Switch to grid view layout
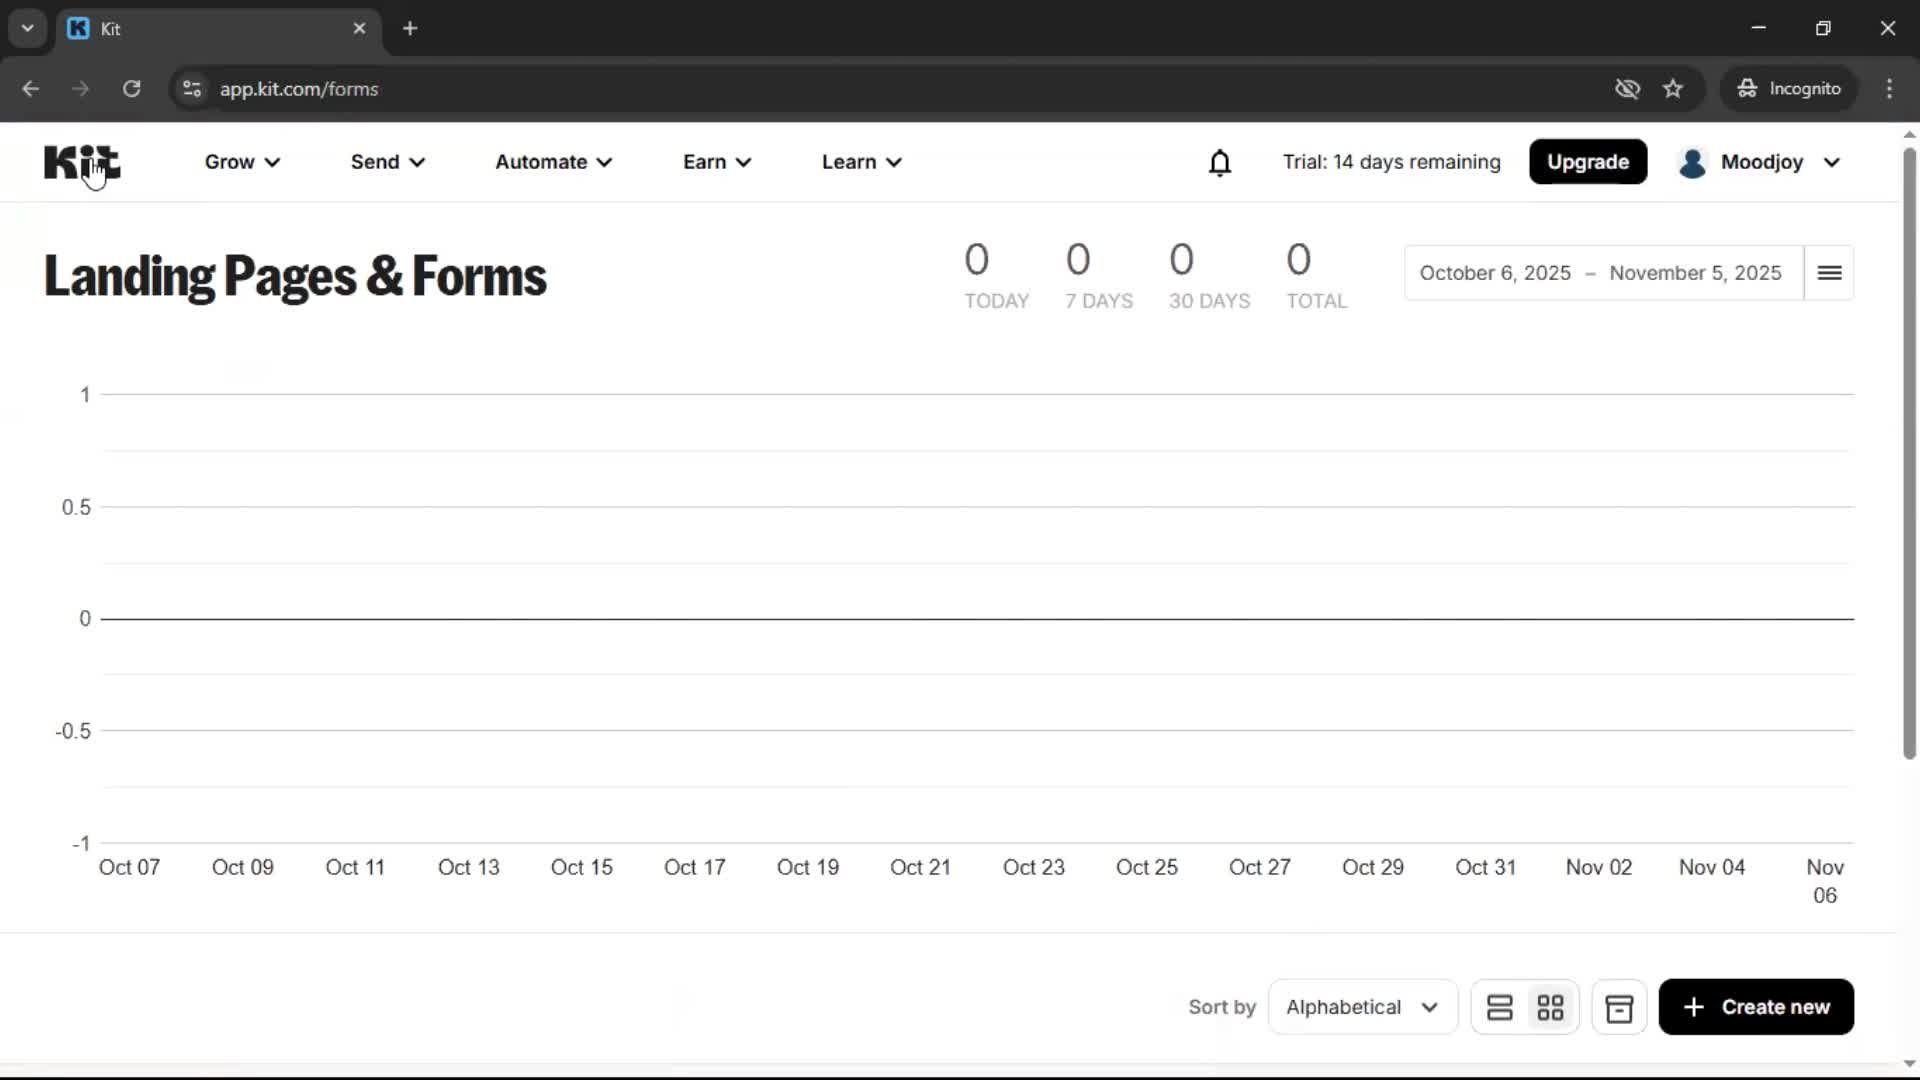The width and height of the screenshot is (1920, 1080). (1552, 1007)
